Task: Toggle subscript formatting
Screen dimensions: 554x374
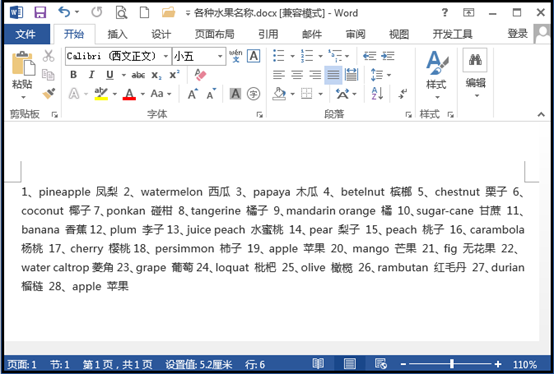Action: pyautogui.click(x=157, y=75)
